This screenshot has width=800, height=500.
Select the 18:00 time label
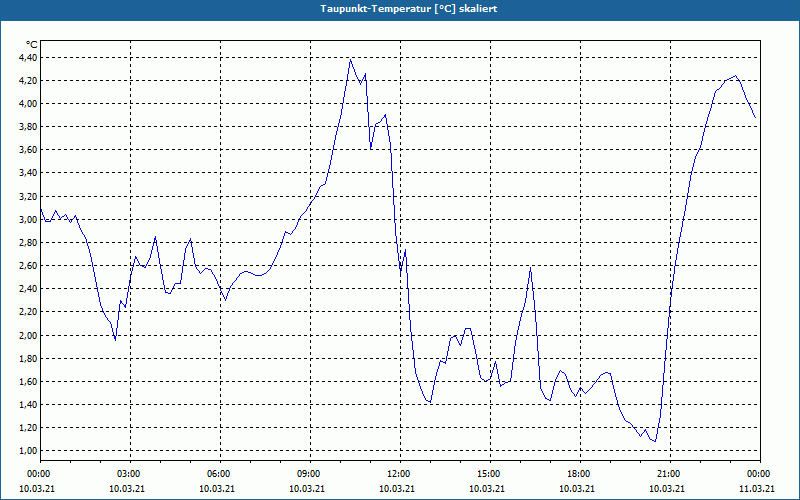(580, 474)
